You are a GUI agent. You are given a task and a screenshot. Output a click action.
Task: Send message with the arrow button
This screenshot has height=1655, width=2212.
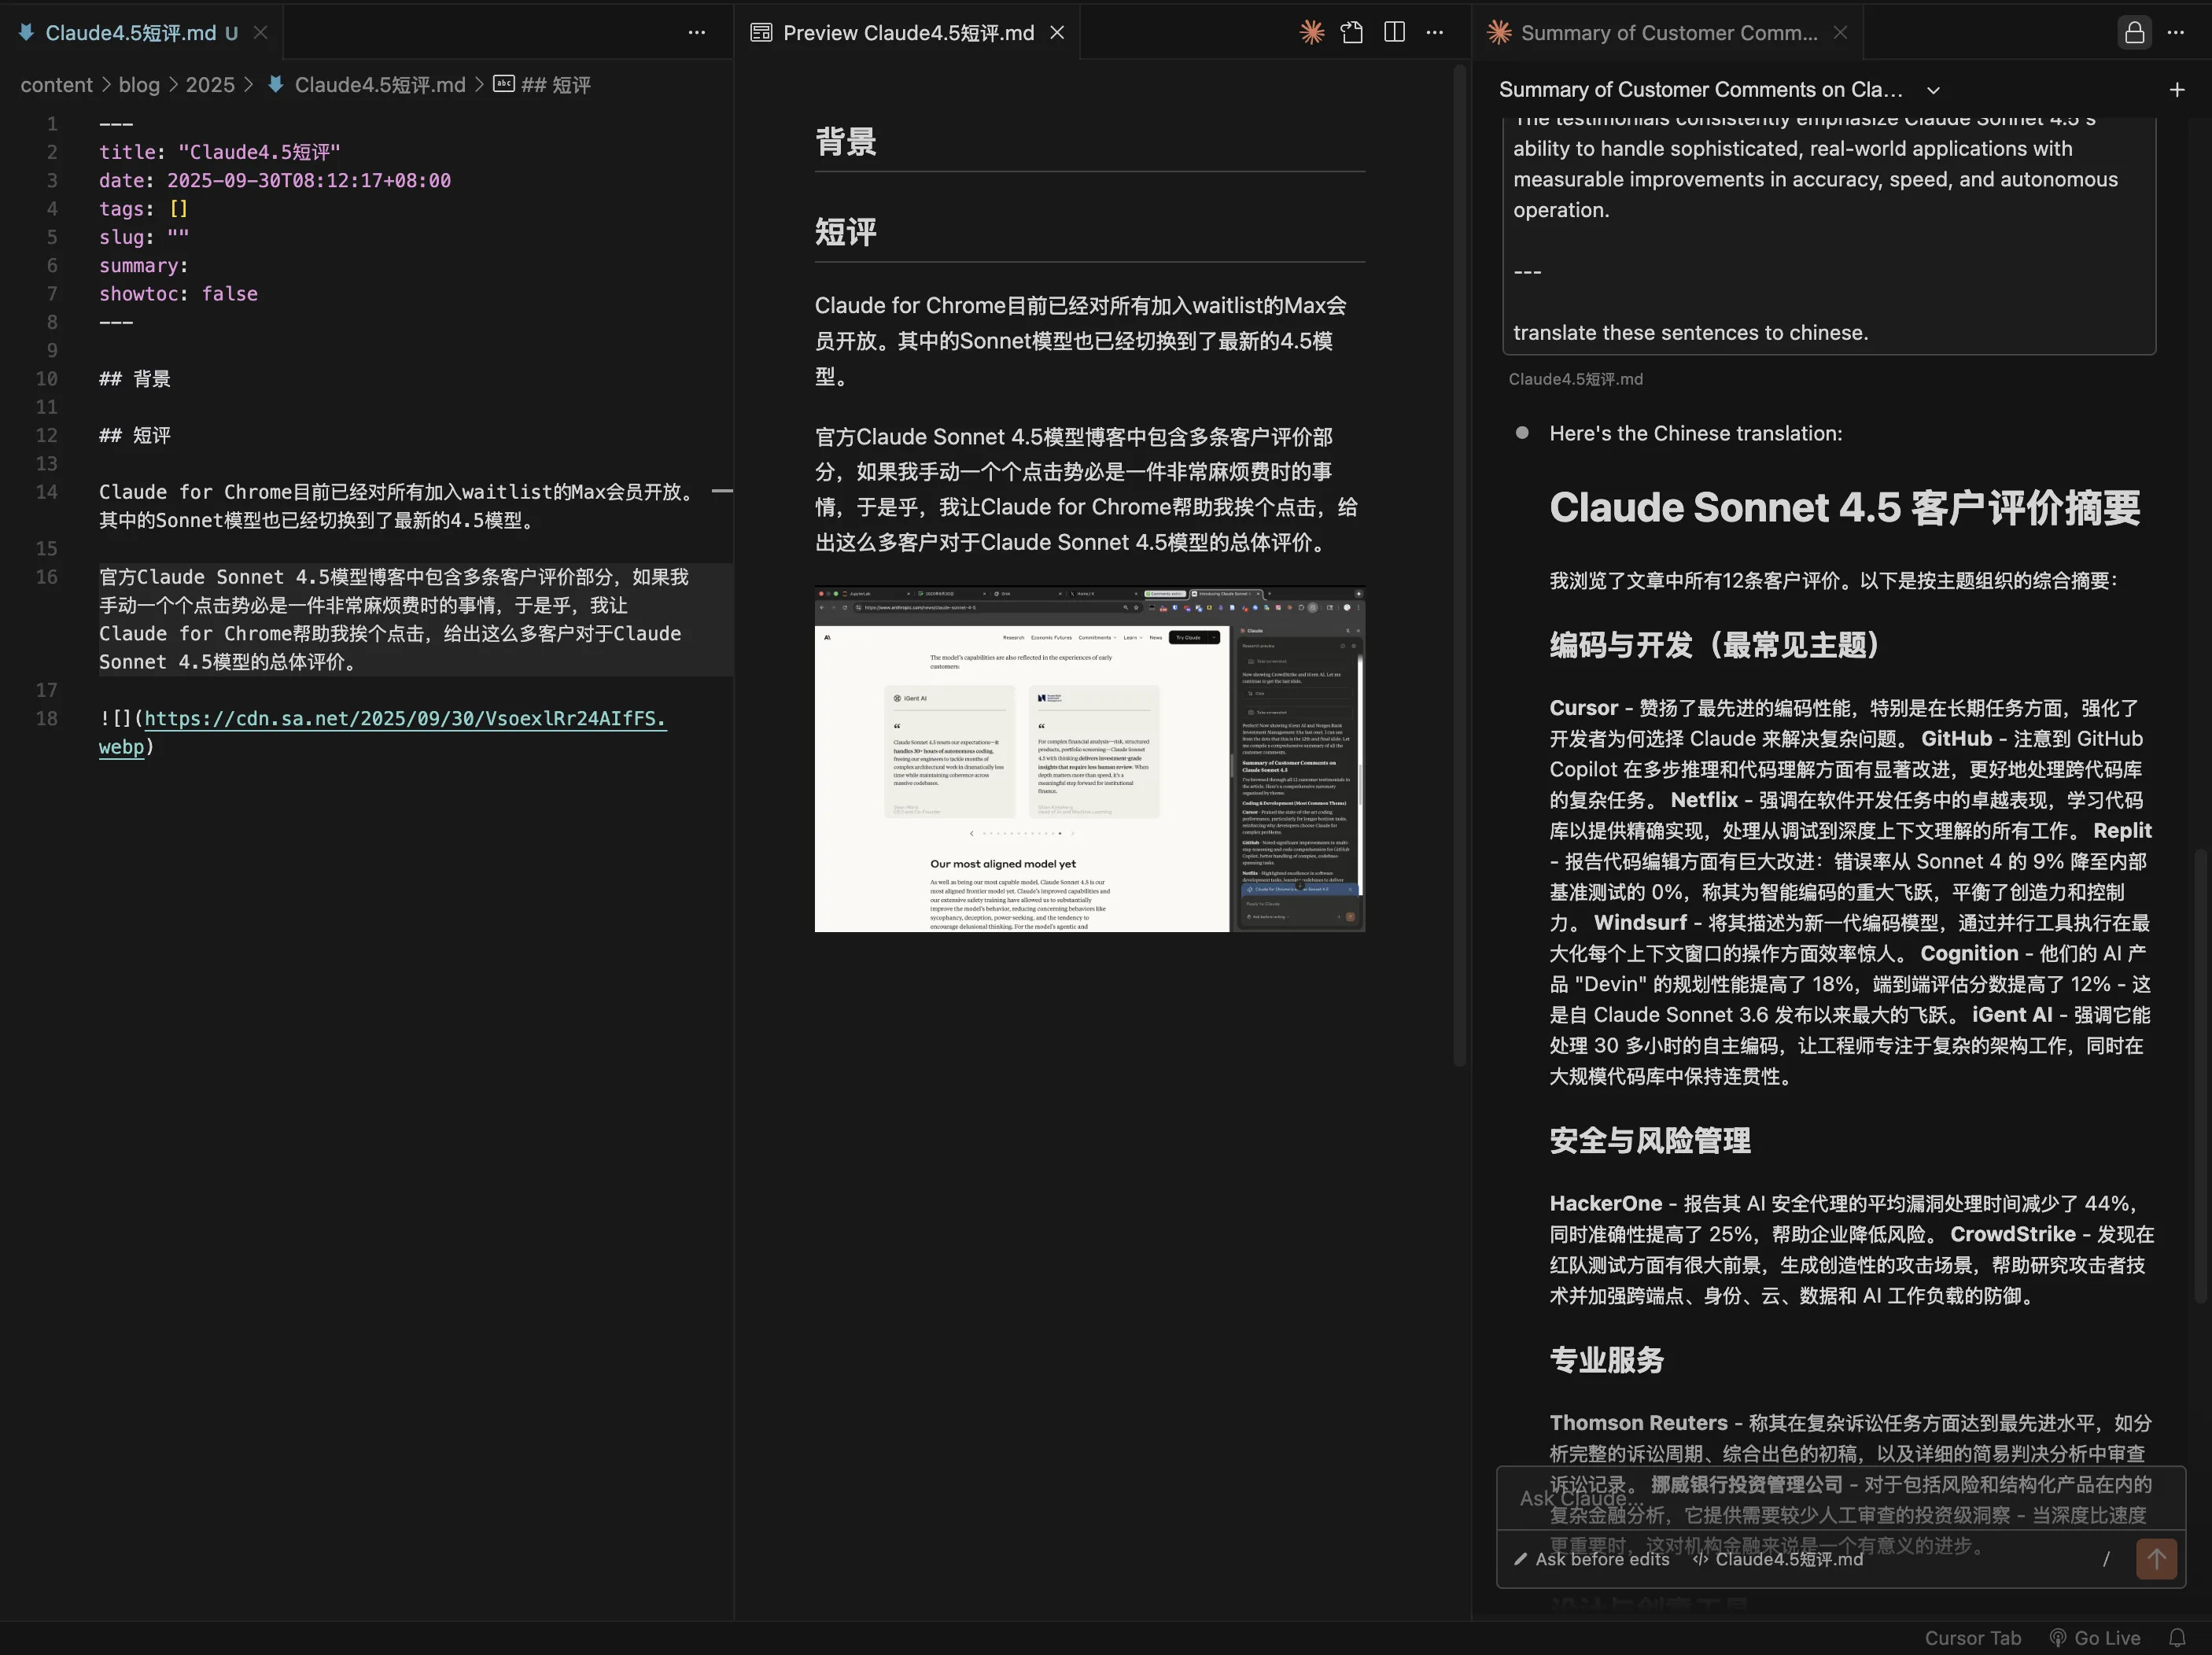point(2156,1559)
